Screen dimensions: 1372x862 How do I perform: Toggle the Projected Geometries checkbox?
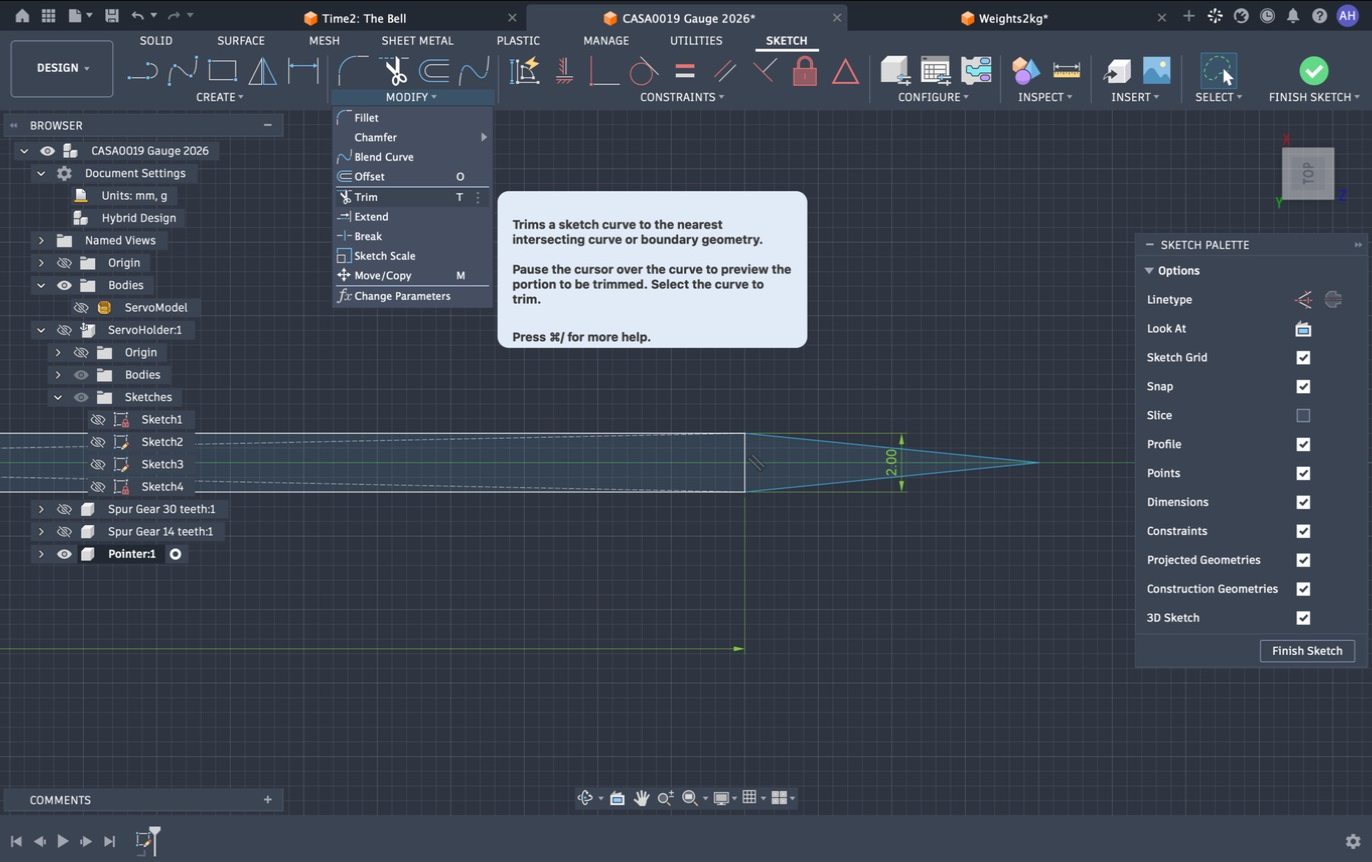coord(1303,560)
